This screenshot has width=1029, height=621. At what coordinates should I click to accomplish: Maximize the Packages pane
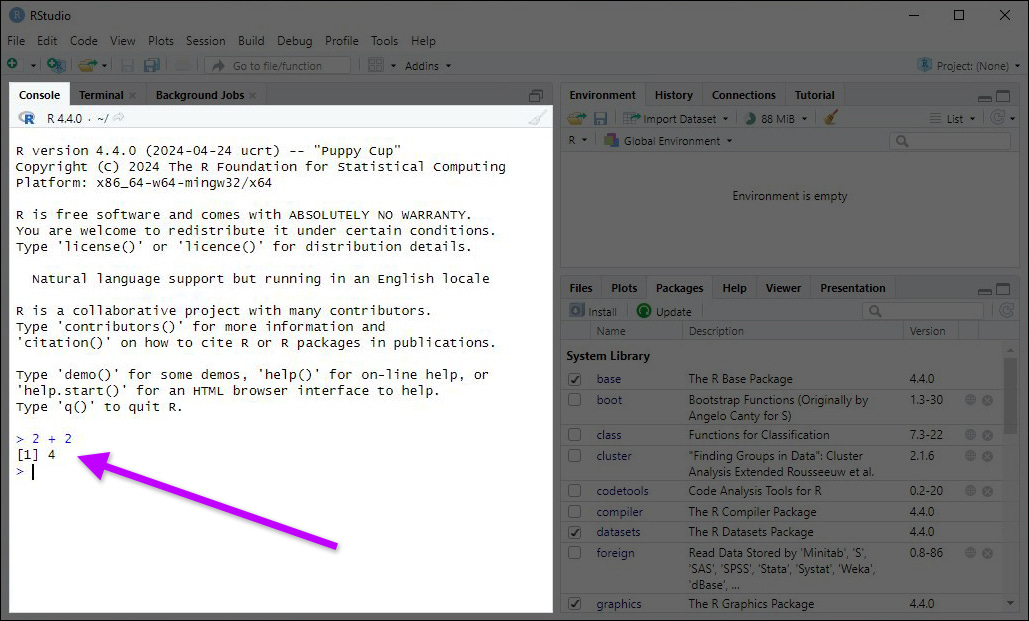1003,289
